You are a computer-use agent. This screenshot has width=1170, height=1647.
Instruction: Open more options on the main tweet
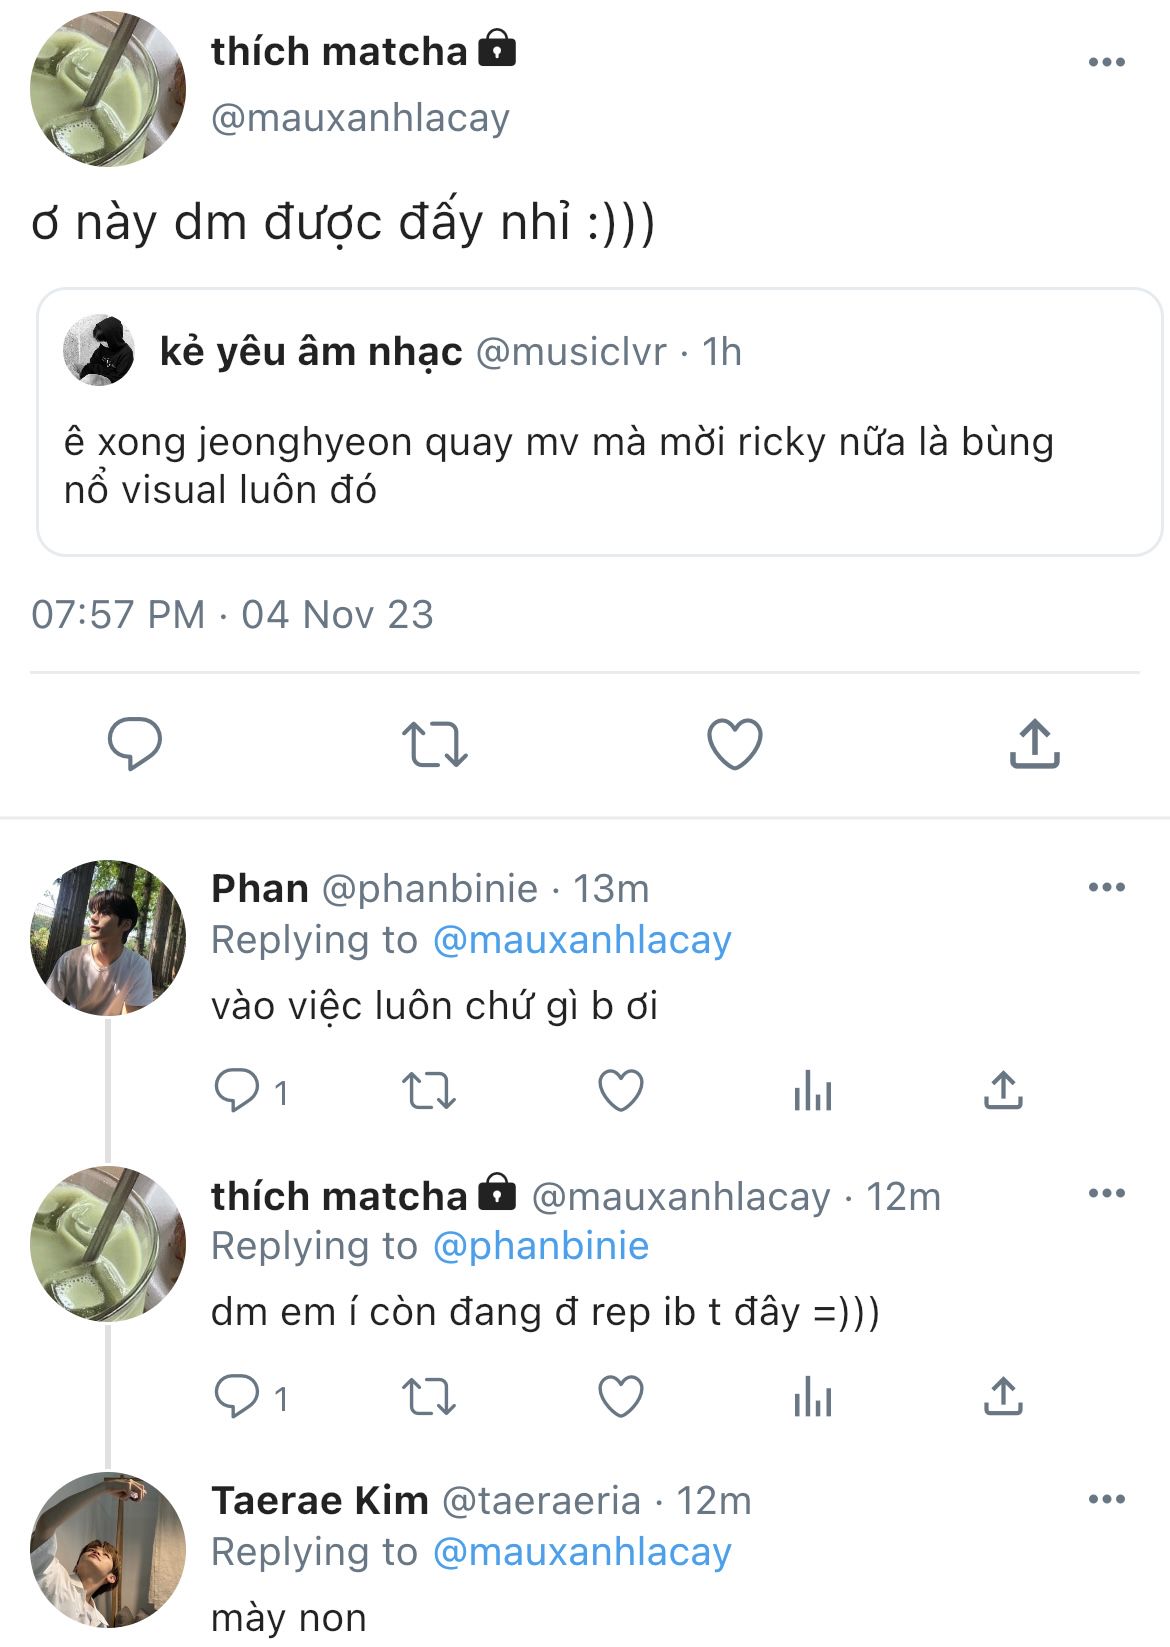1106,62
